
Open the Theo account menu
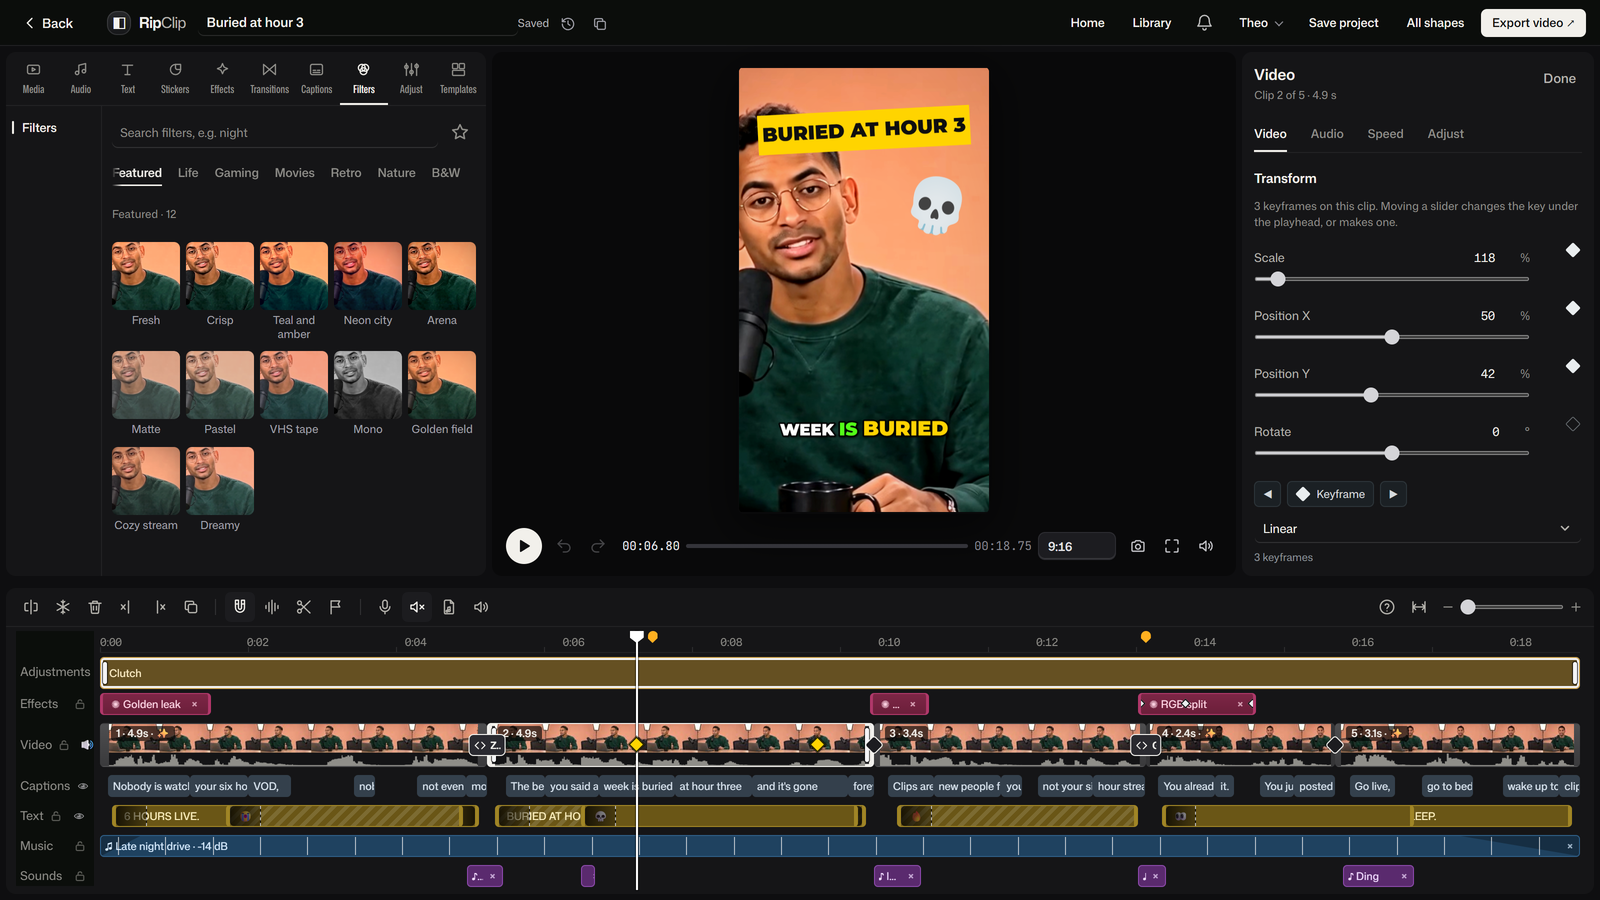point(1261,23)
